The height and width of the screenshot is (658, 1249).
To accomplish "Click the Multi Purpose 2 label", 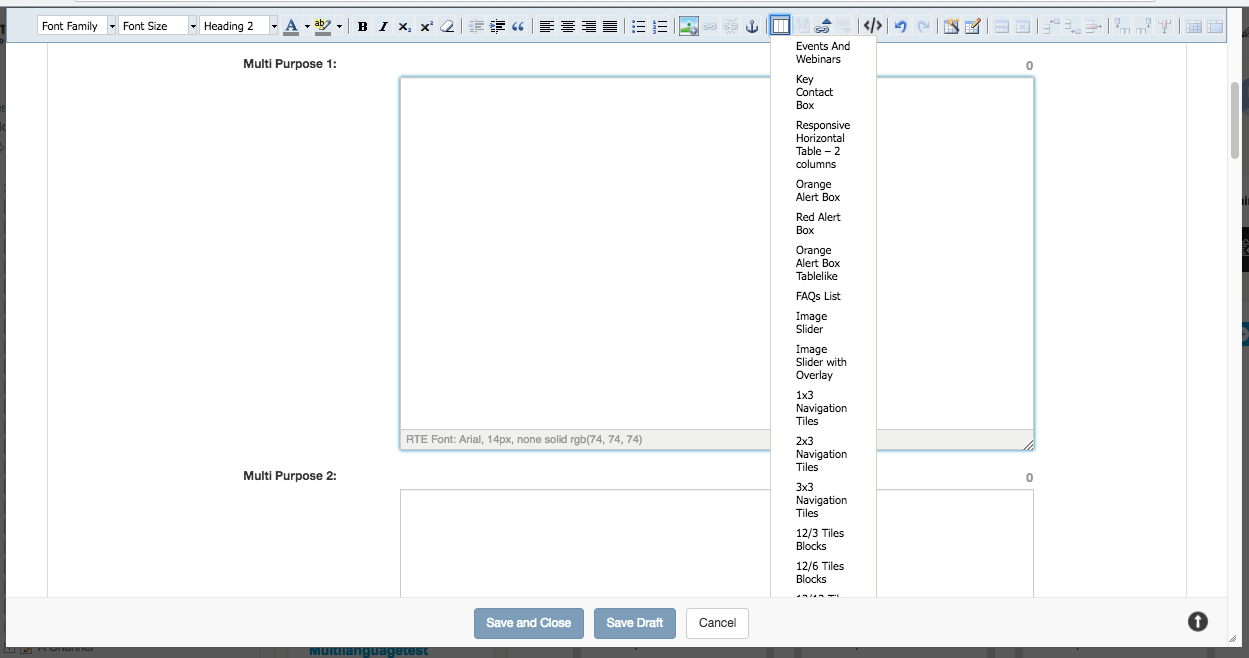I will tap(290, 476).
